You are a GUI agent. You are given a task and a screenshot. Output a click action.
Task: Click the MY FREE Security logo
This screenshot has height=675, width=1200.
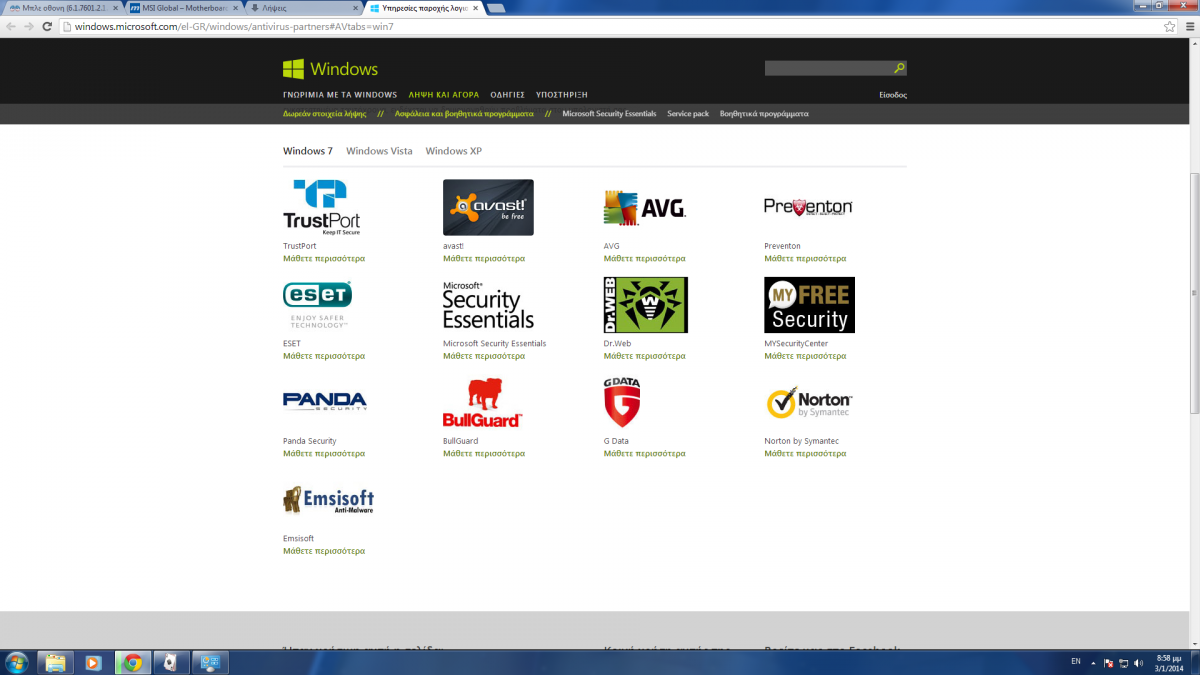coord(809,305)
